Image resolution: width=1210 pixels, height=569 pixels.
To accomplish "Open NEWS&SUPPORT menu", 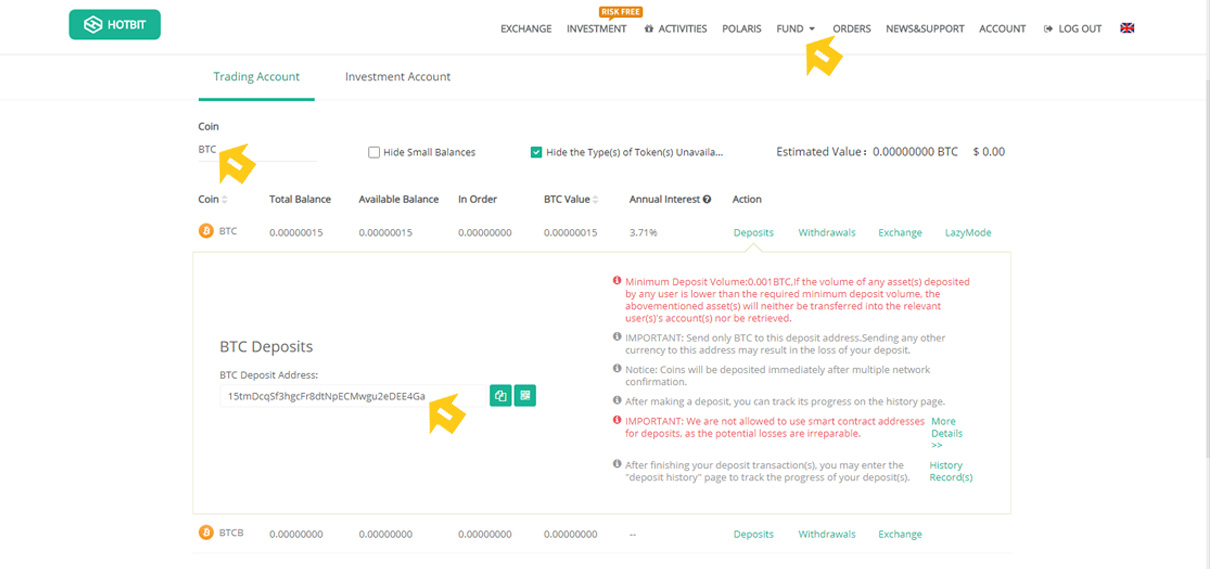I will coord(925,28).
